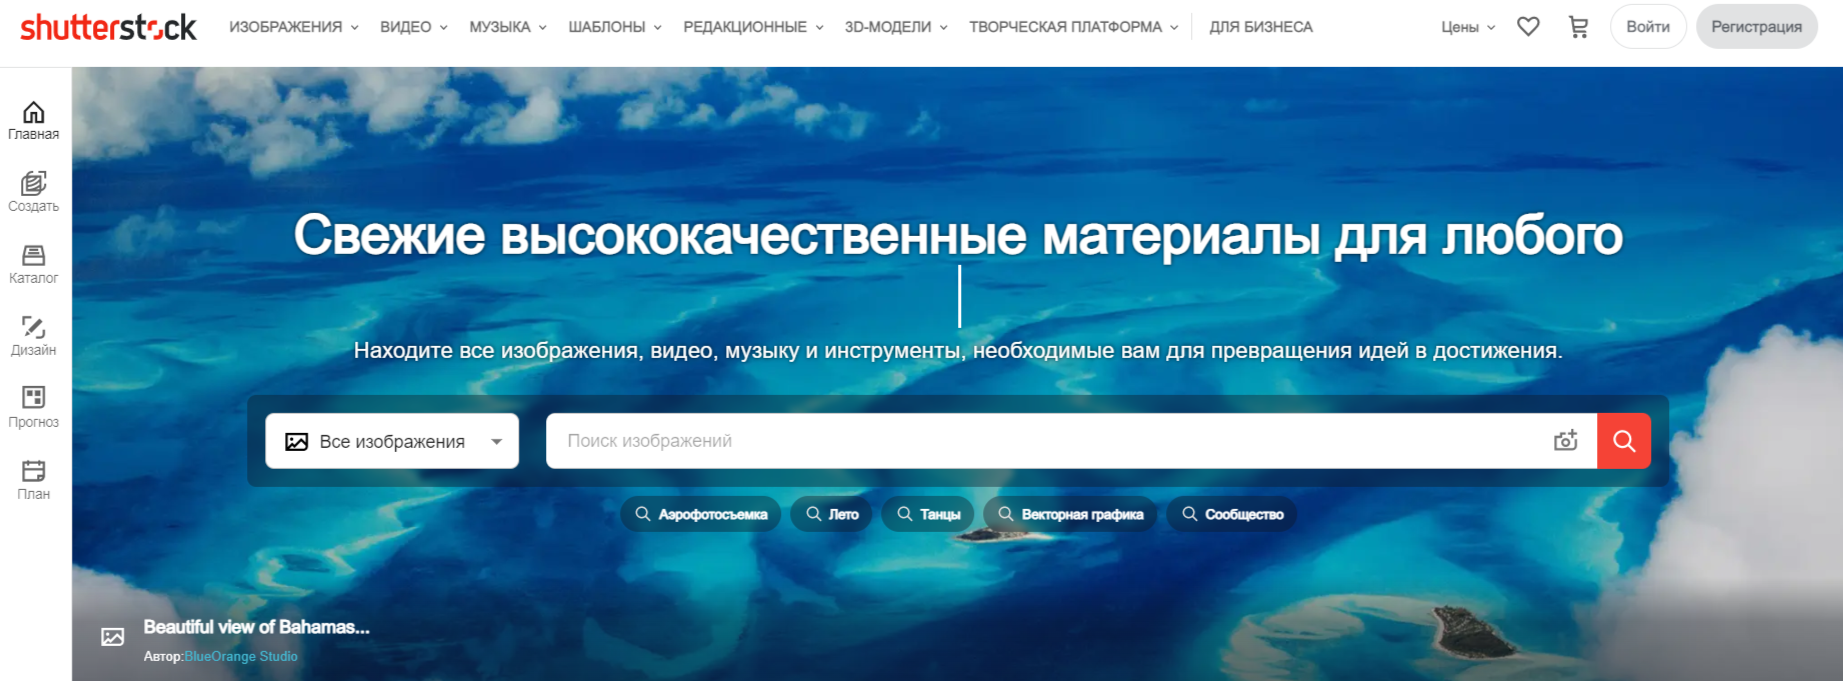Open the План calendar sidebar icon

[34, 480]
